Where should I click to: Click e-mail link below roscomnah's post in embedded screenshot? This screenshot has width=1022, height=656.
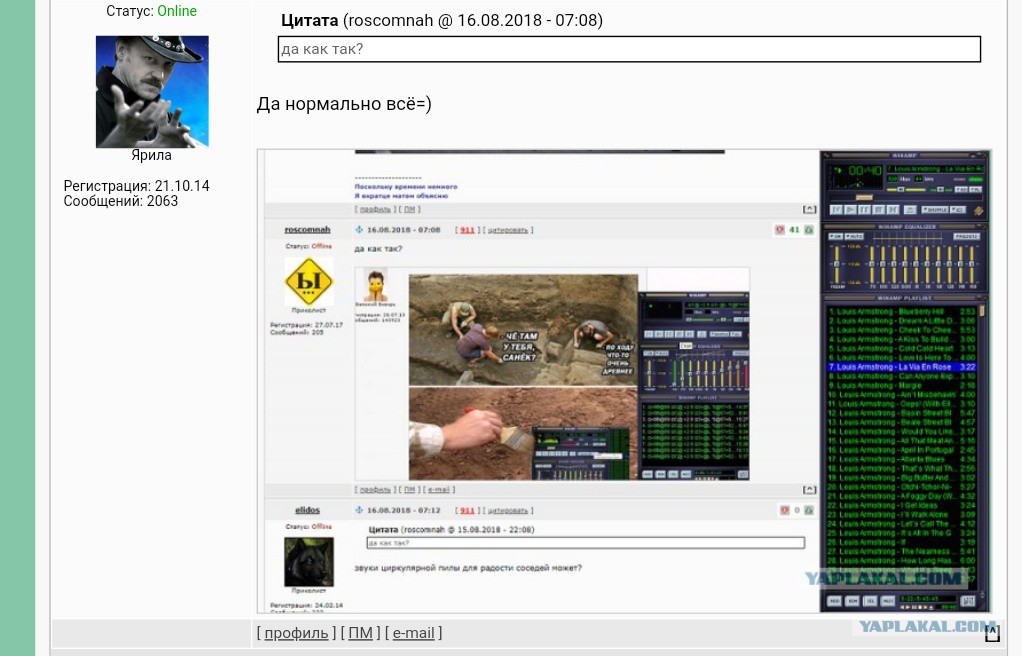click(x=439, y=490)
